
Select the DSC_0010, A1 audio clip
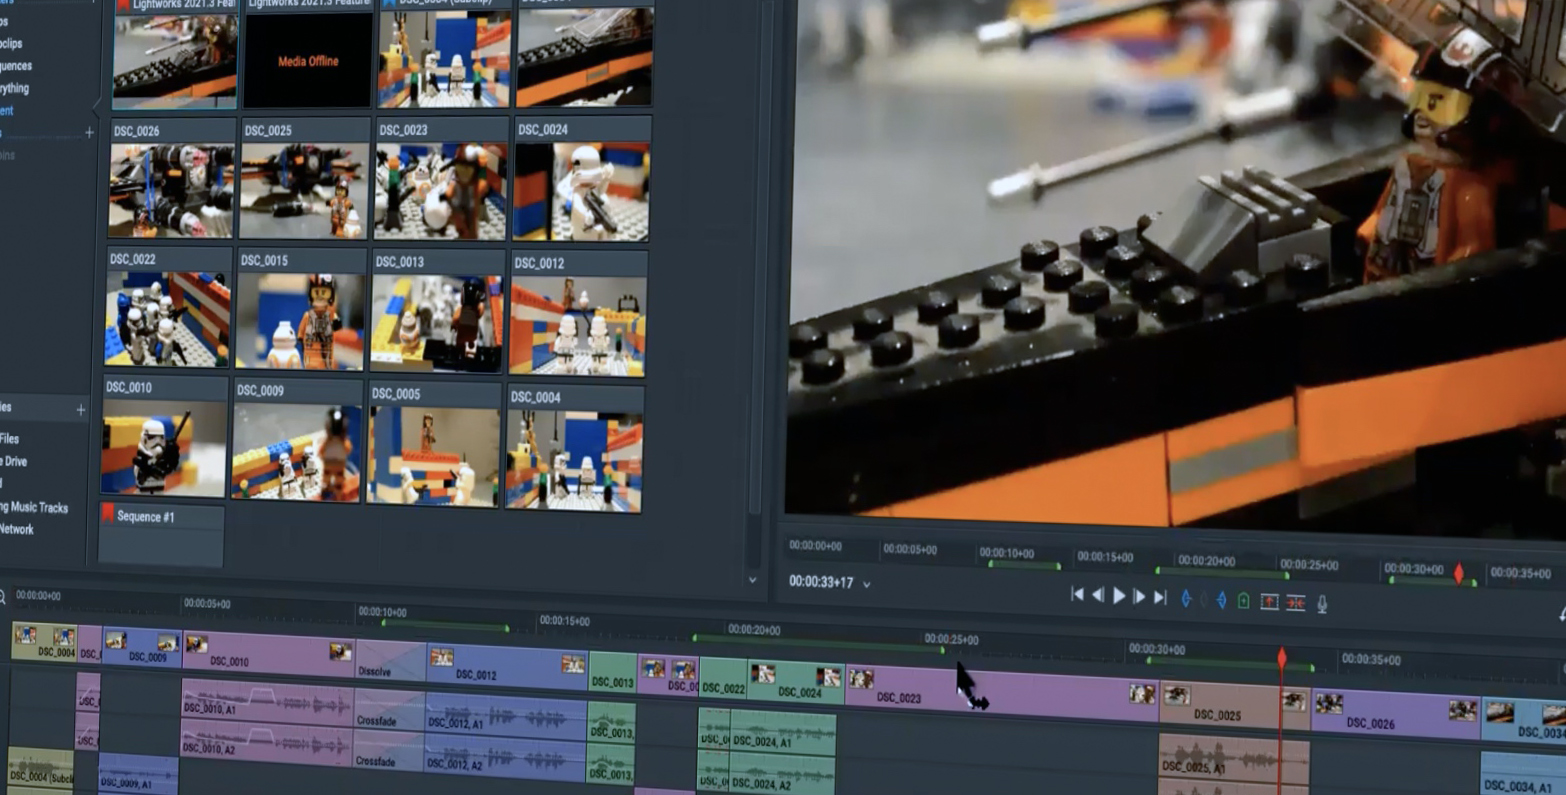268,700
